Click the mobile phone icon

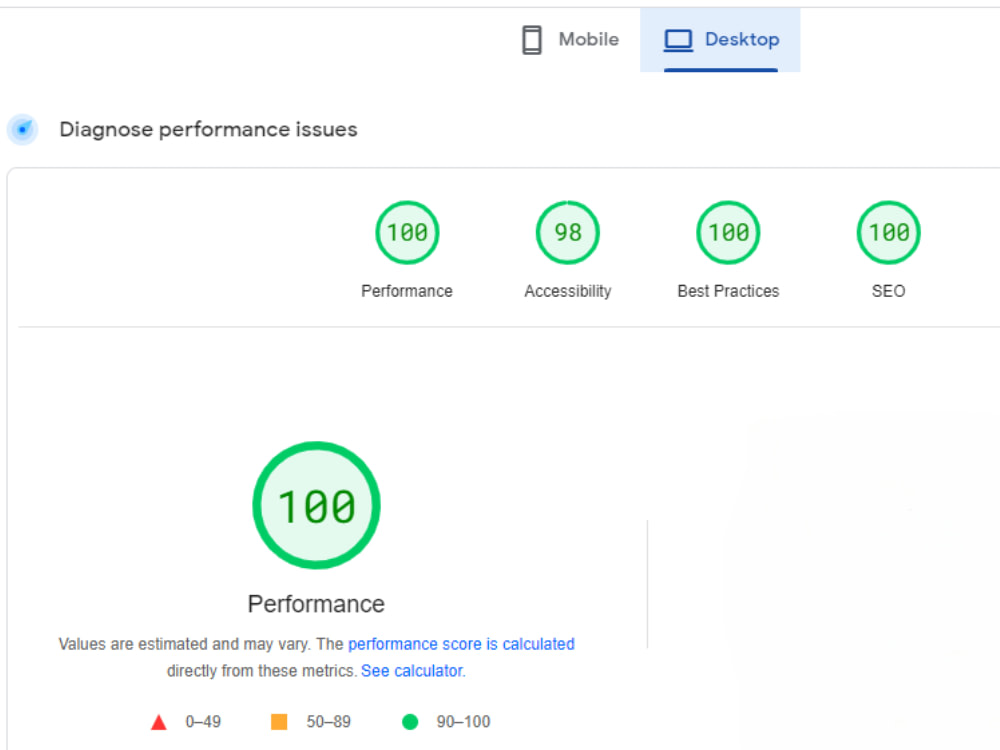532,40
